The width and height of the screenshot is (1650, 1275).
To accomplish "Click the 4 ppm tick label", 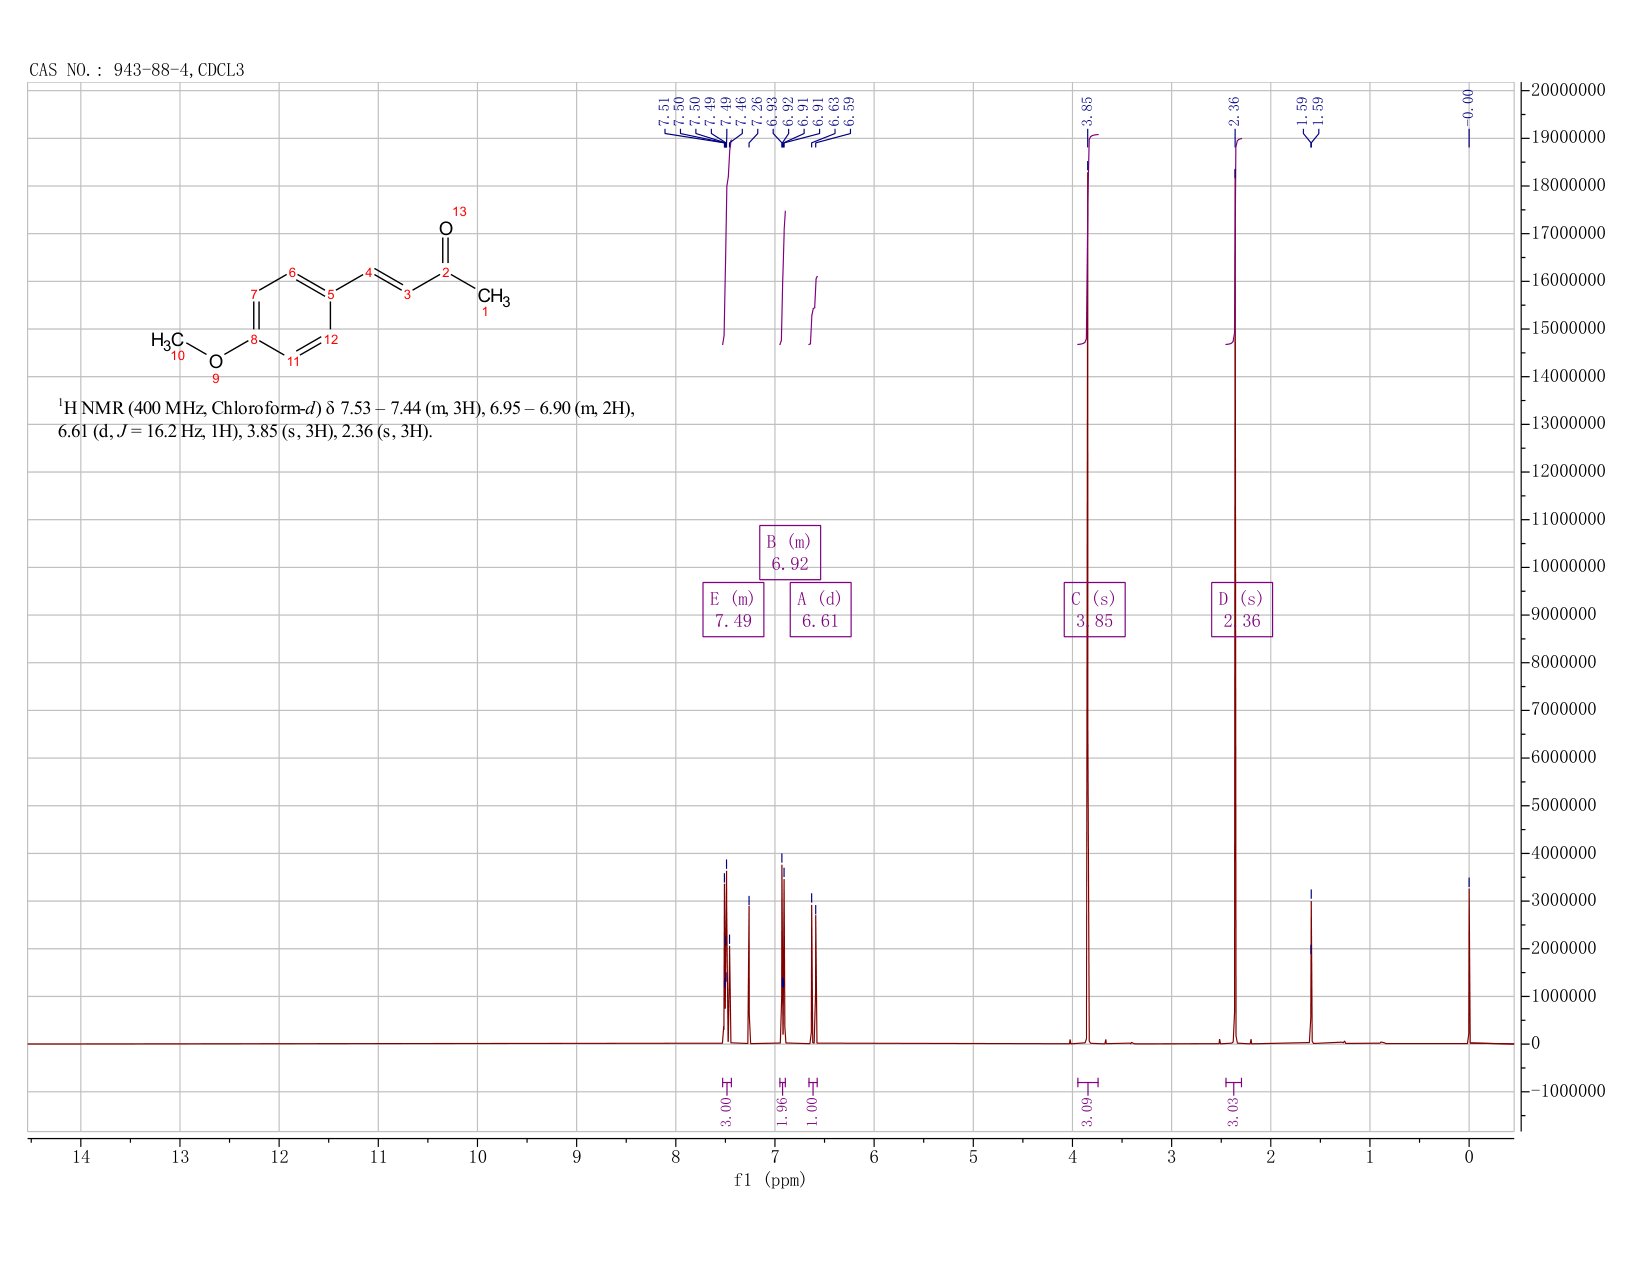I will click(1072, 1157).
